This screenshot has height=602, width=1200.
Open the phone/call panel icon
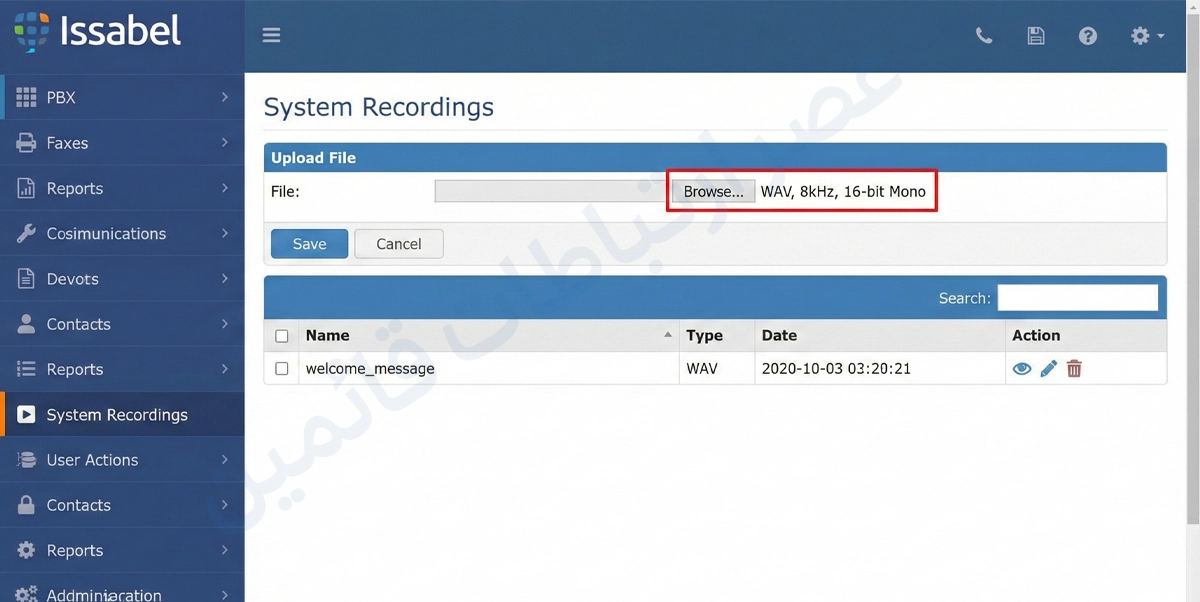983,35
